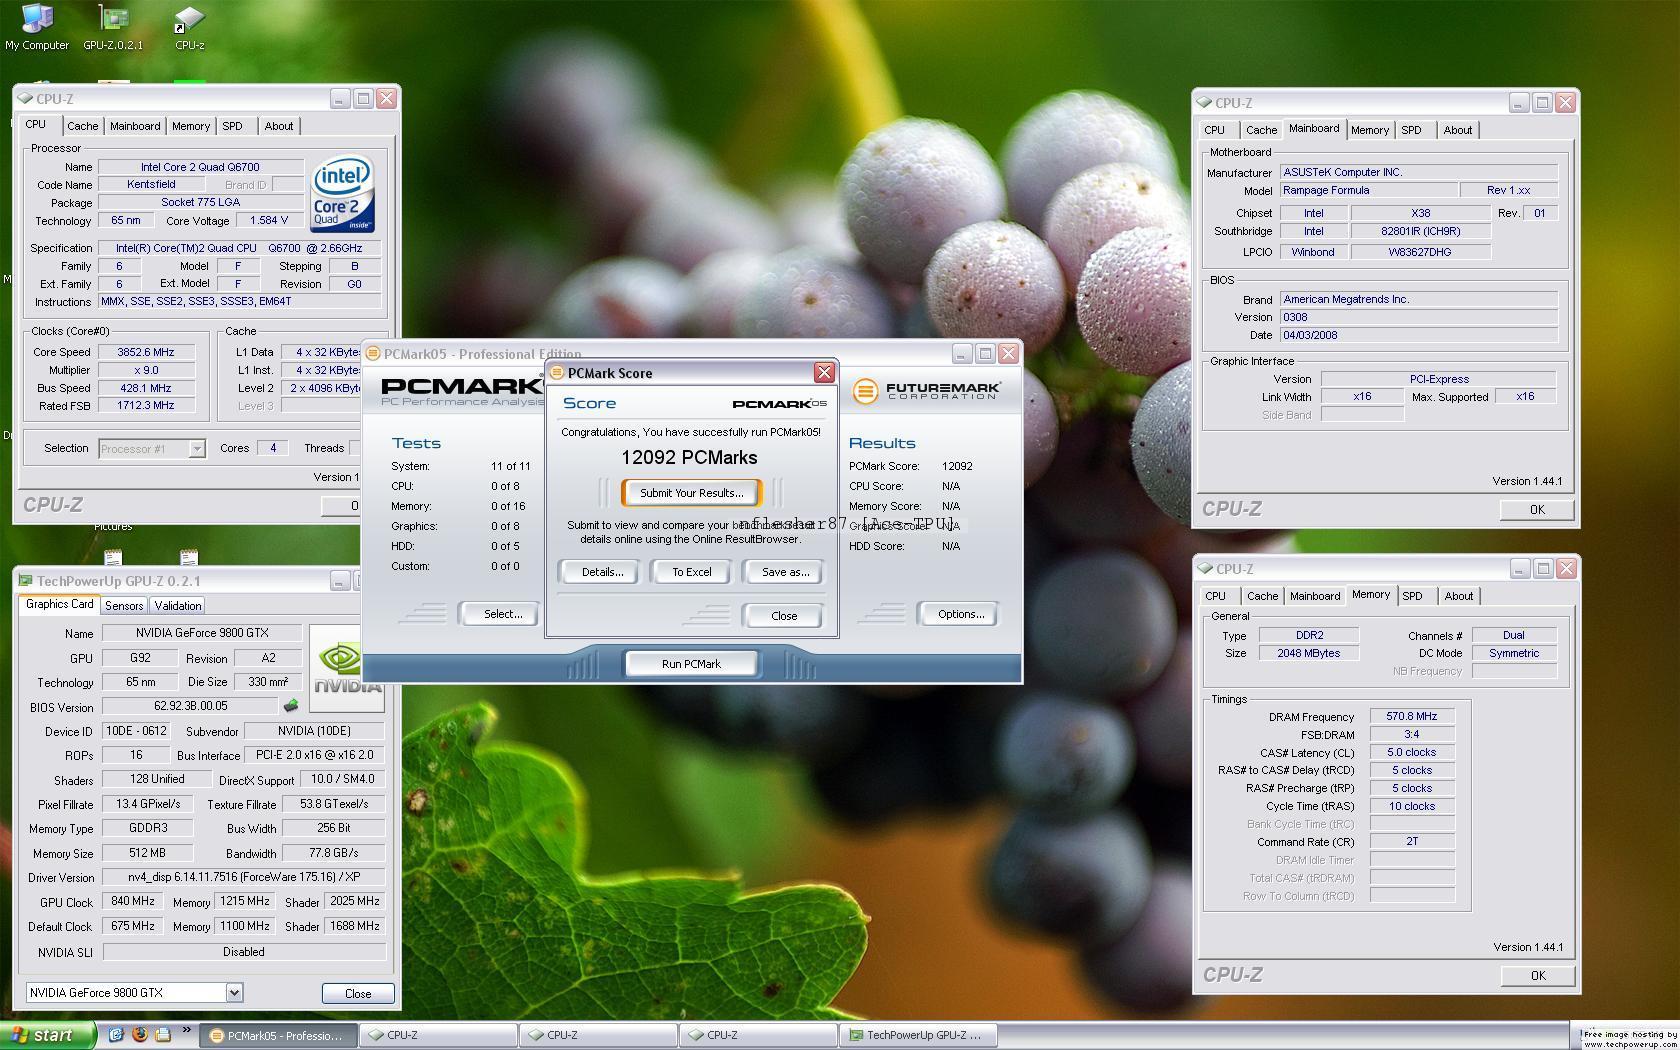Open My Computer desktop icon
This screenshot has width=1680, height=1050.
pos(37,27)
